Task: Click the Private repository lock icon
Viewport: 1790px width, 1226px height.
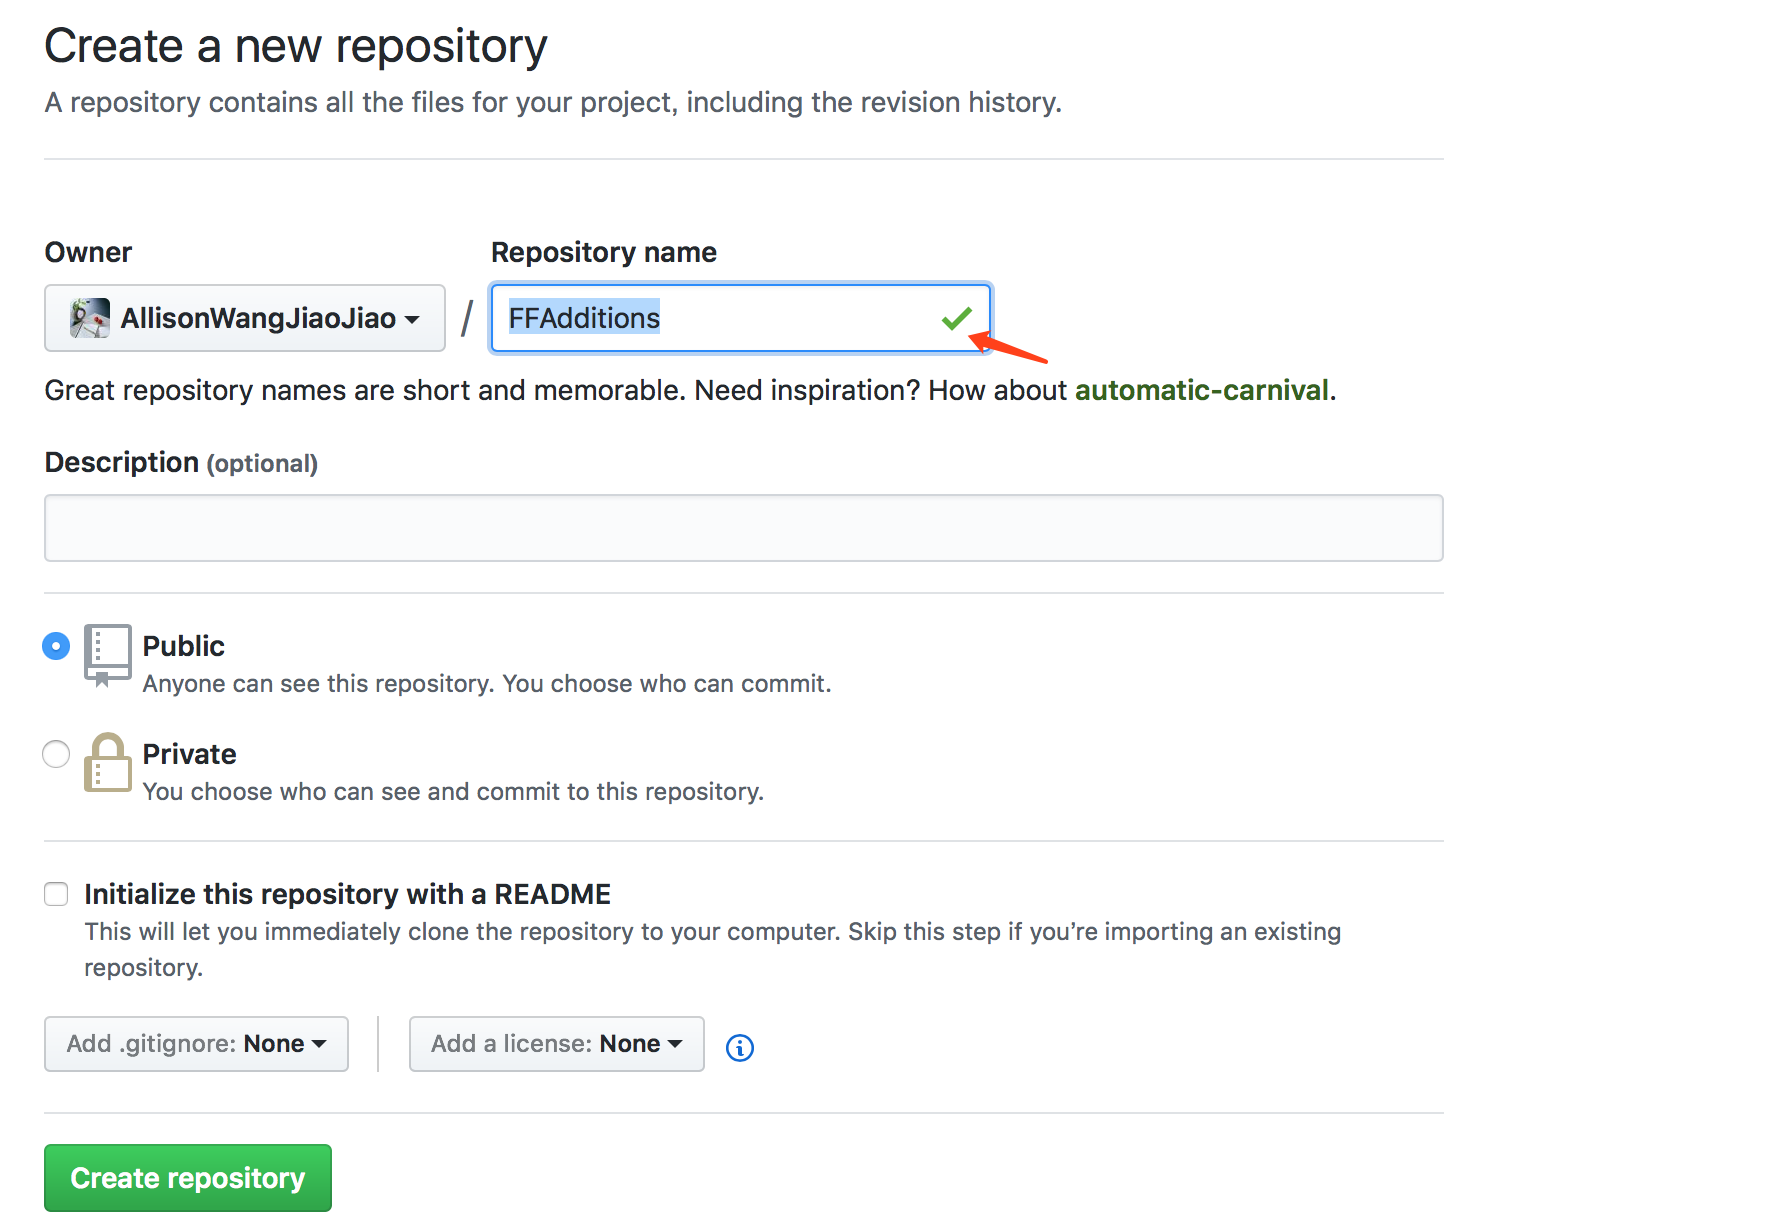Action: [x=107, y=763]
